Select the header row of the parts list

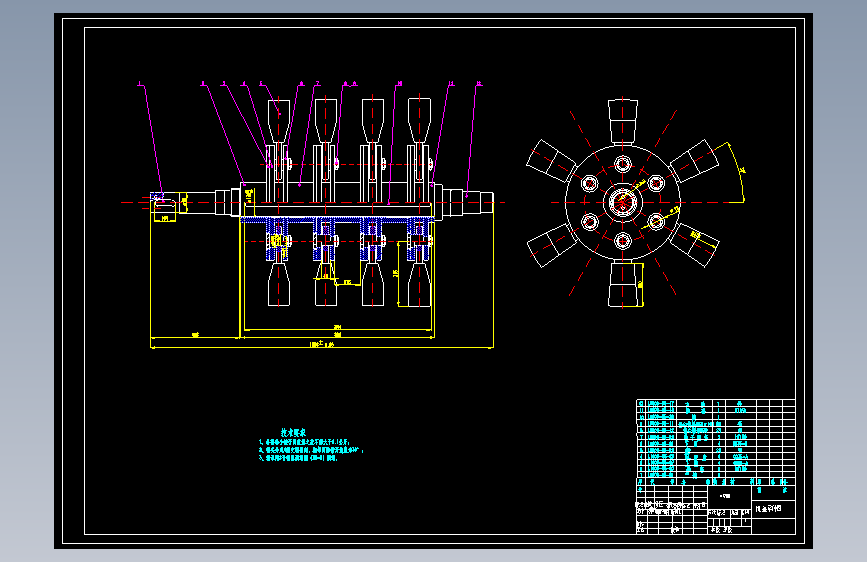tap(716, 482)
